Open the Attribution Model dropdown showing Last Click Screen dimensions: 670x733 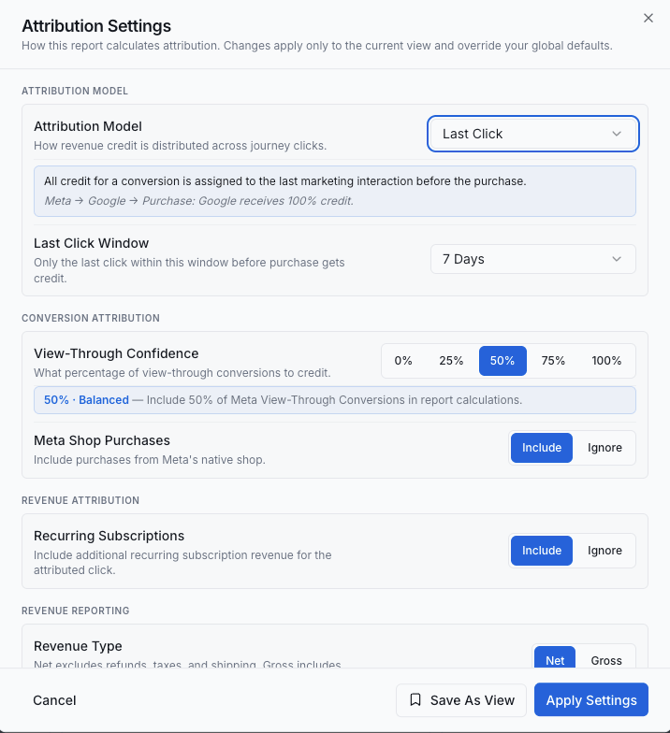point(533,134)
